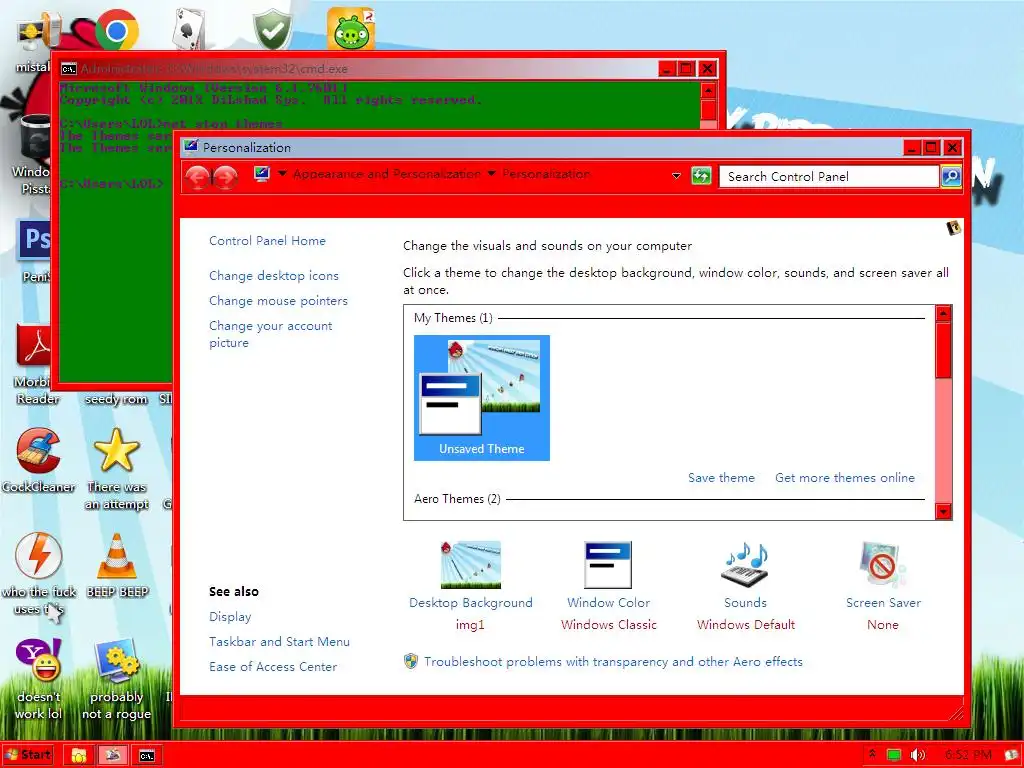This screenshot has width=1024, height=768.
Task: Click cmd window scroll-up arrow
Action: pos(709,90)
